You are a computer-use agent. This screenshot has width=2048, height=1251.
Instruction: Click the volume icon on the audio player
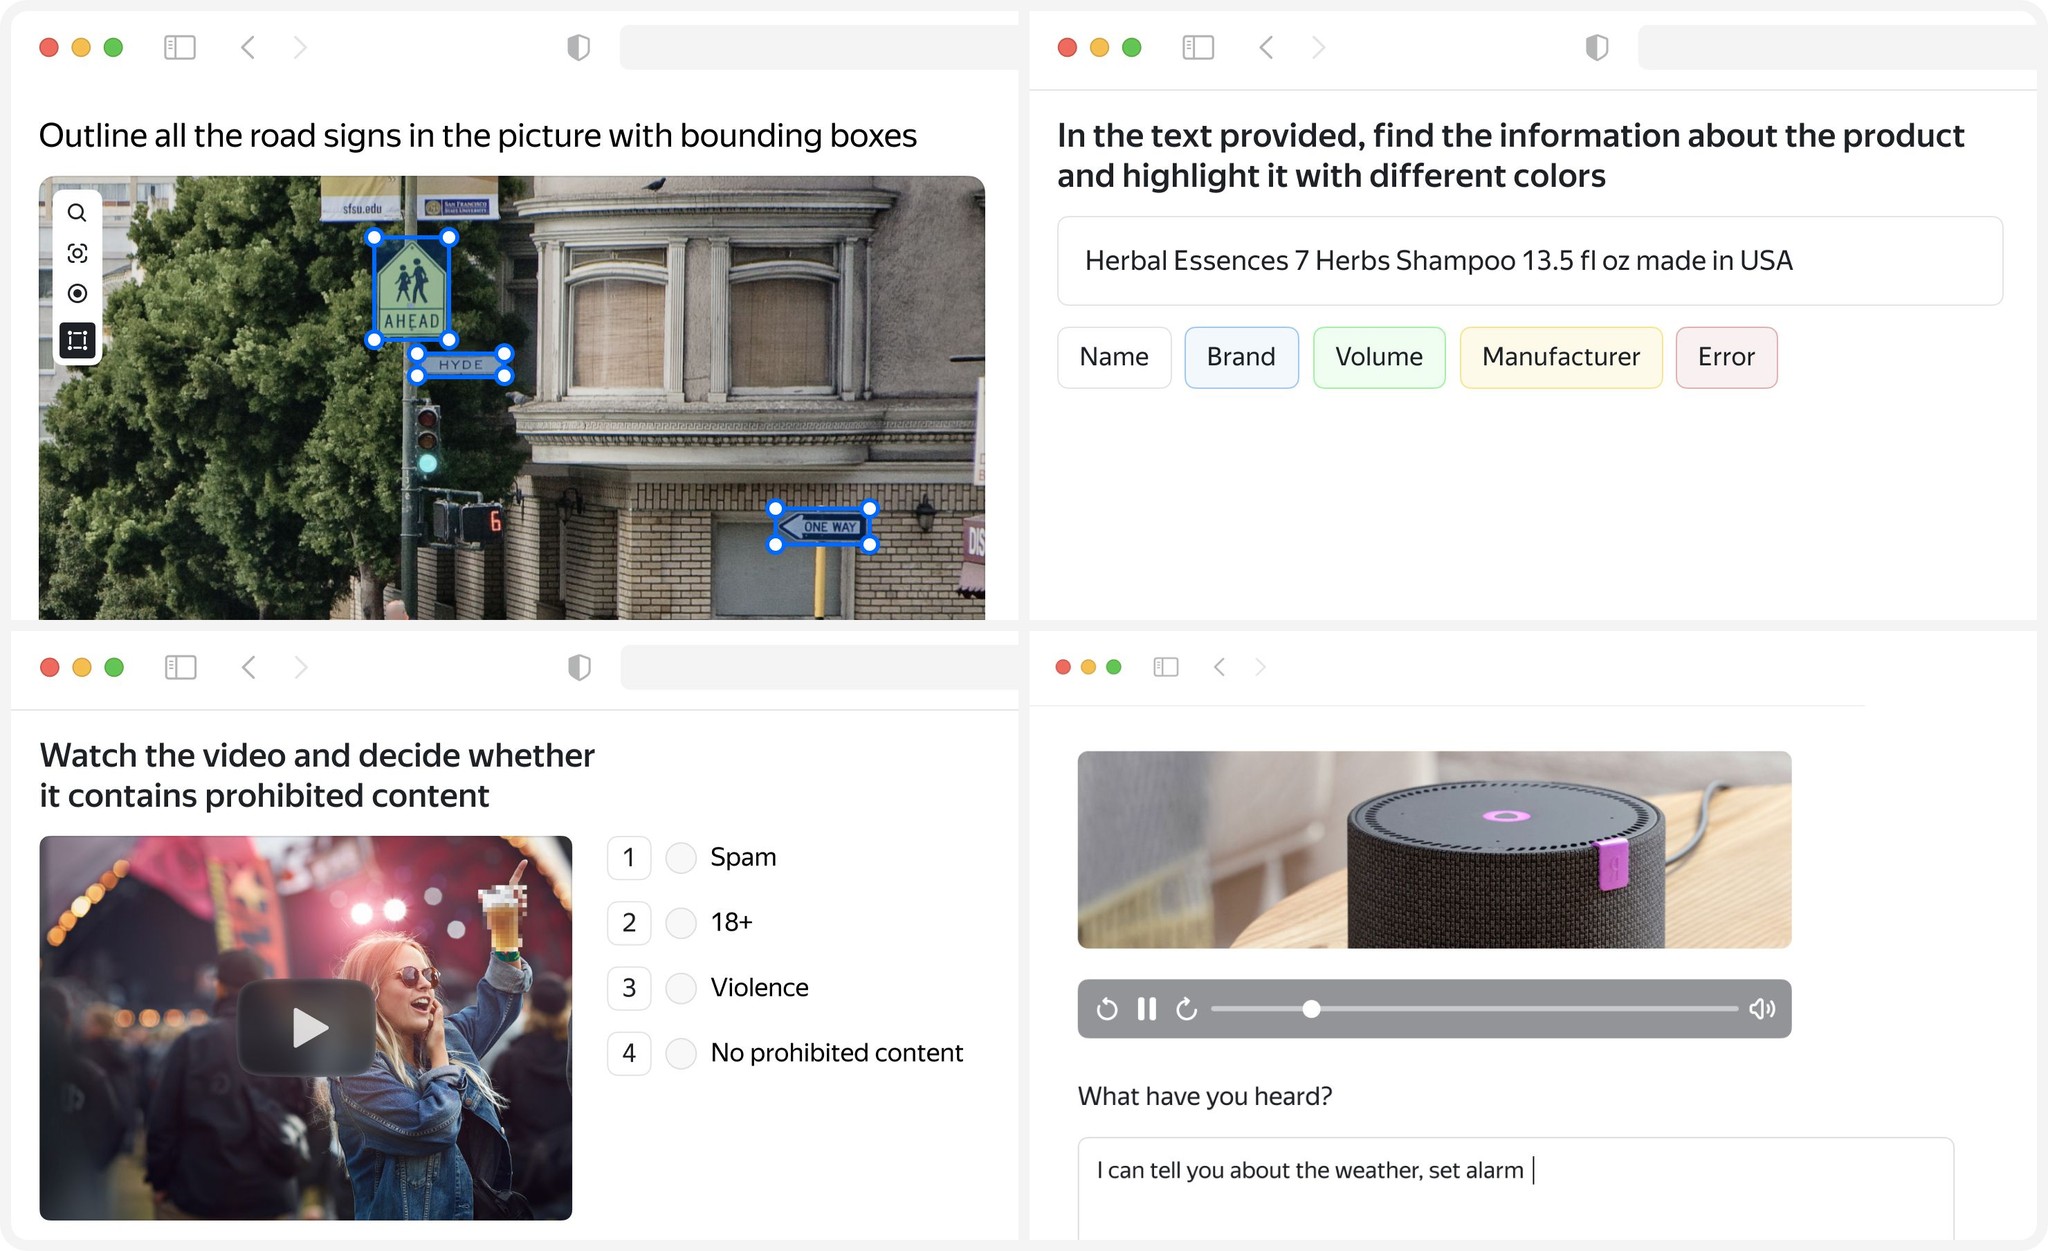(x=1761, y=1009)
